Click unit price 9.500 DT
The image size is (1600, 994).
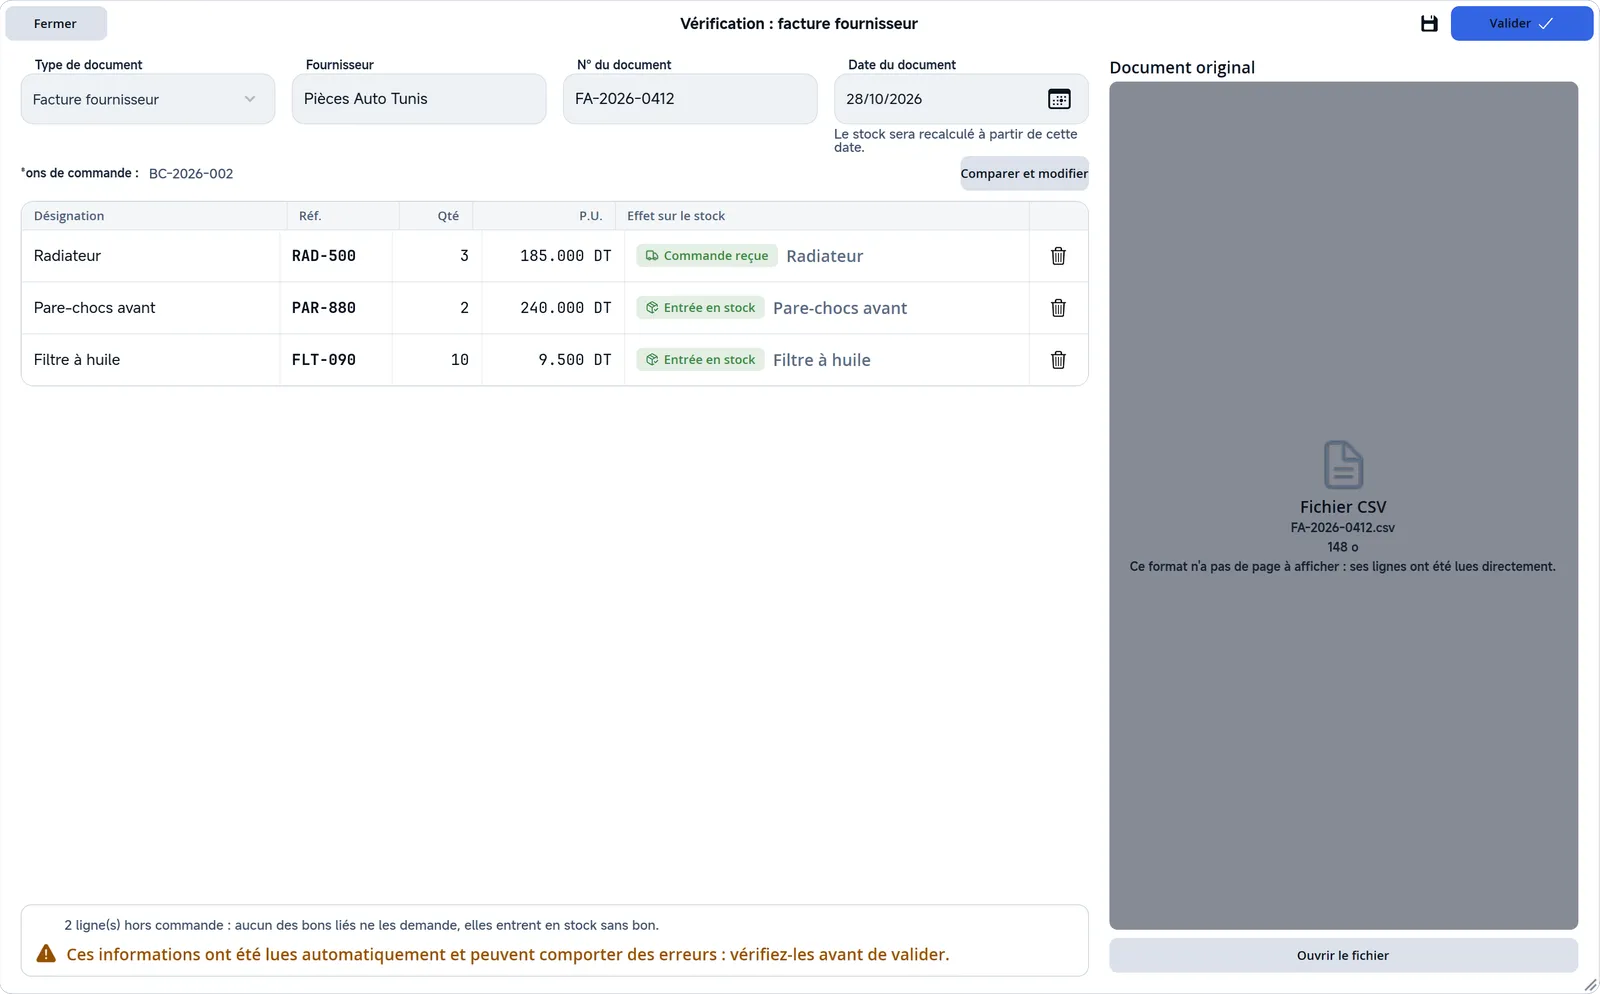[x=553, y=360]
